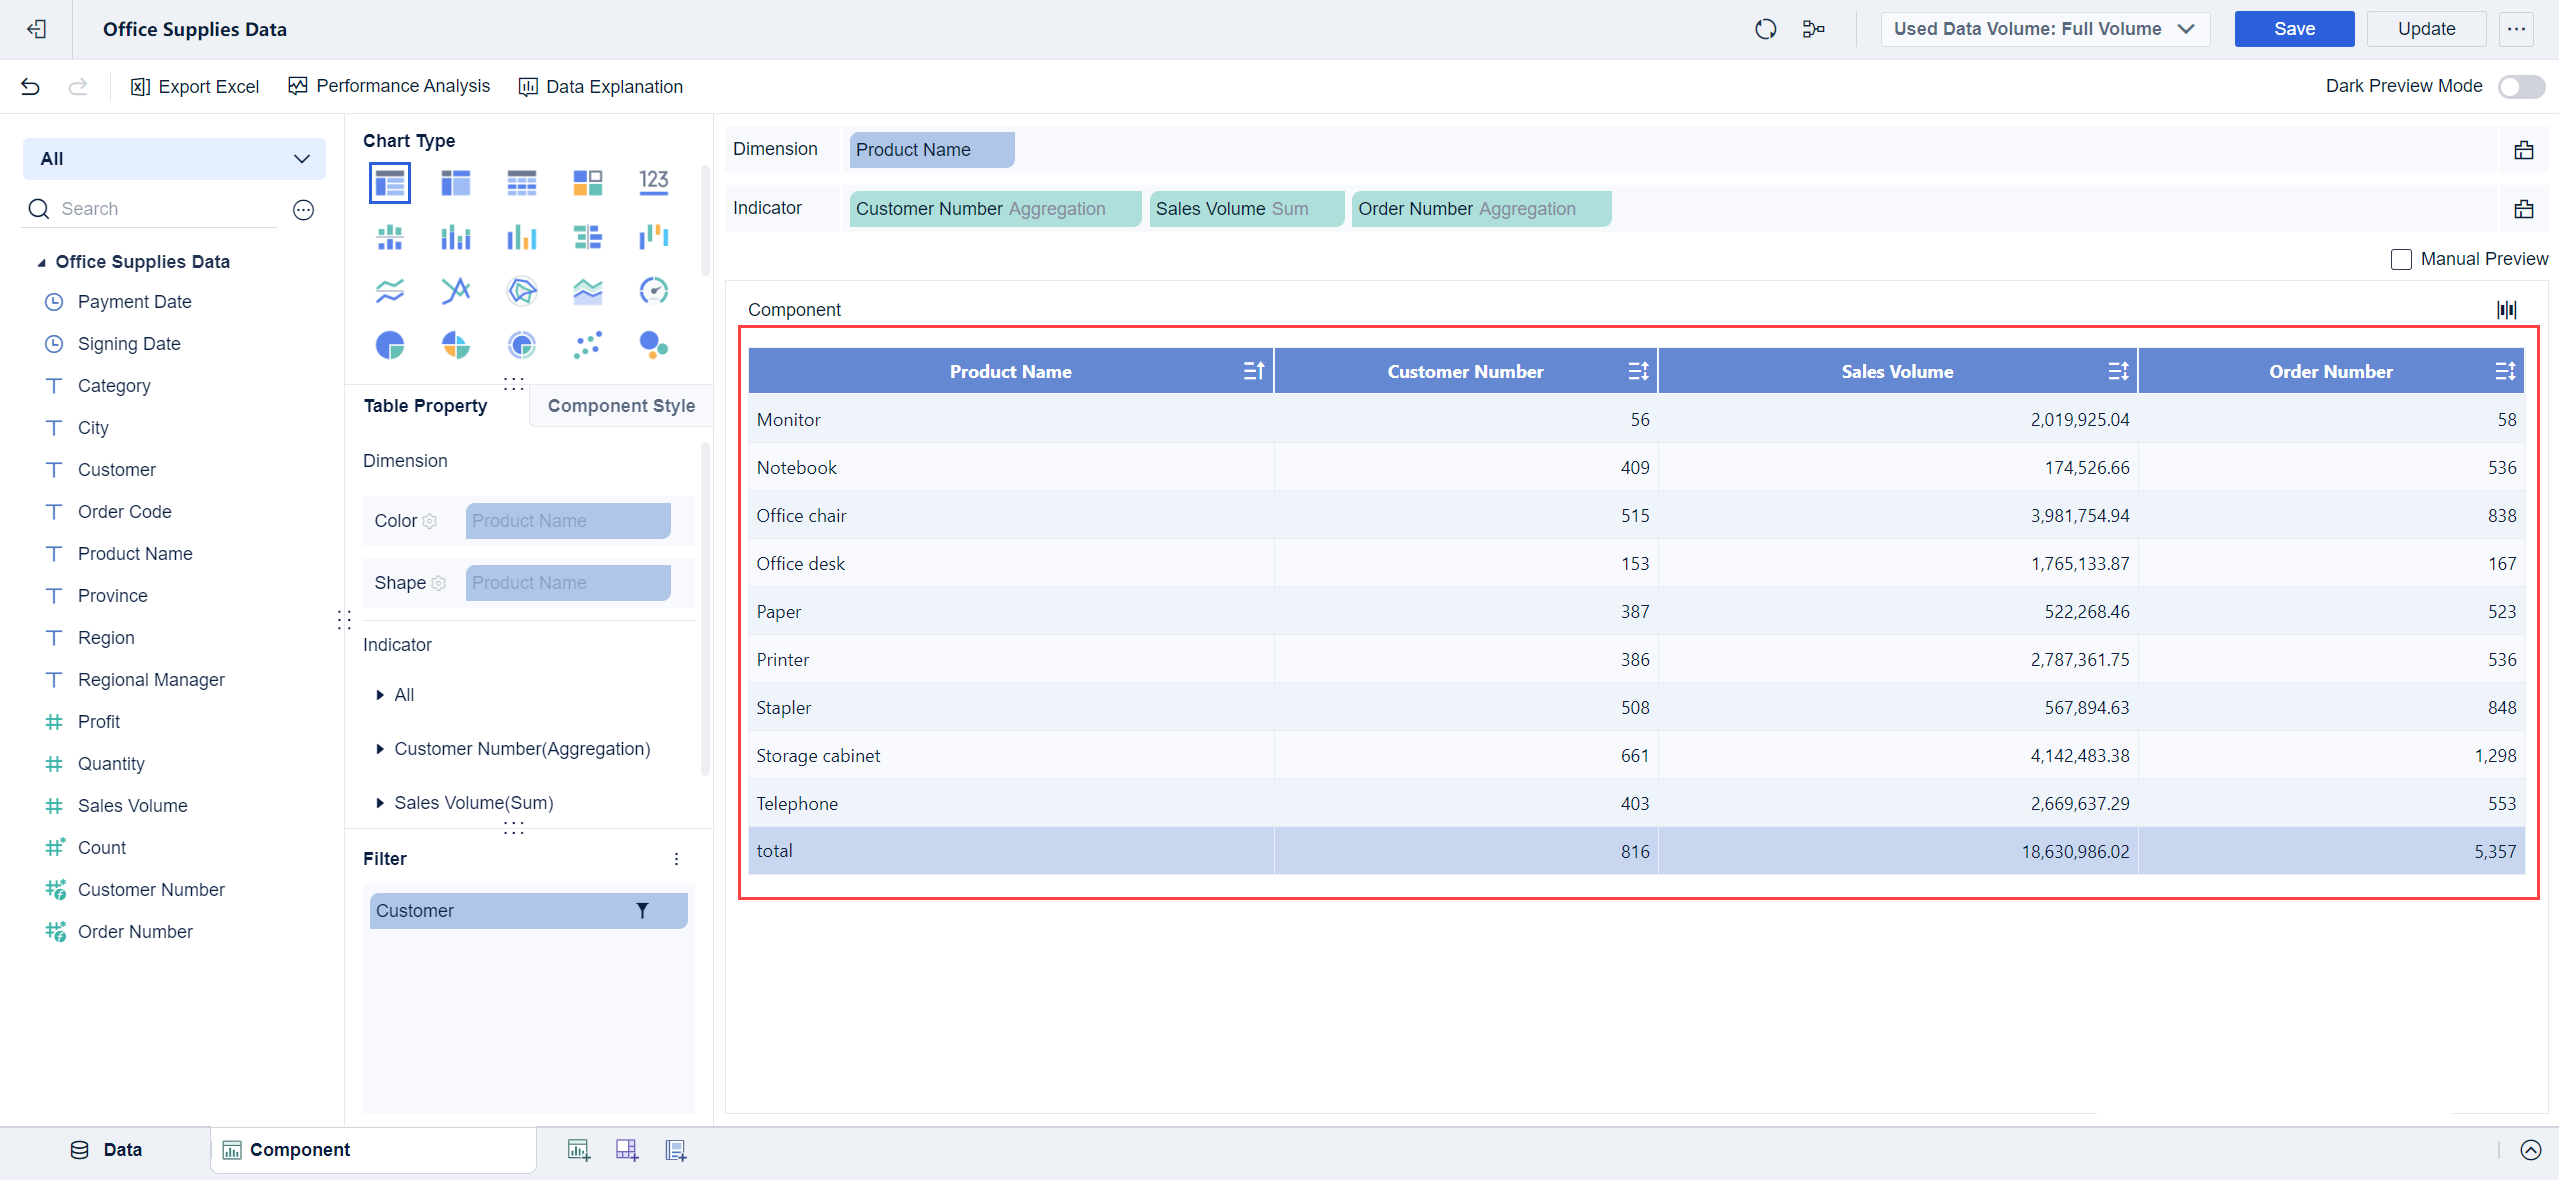Switch to the Component Style tab

(x=621, y=406)
